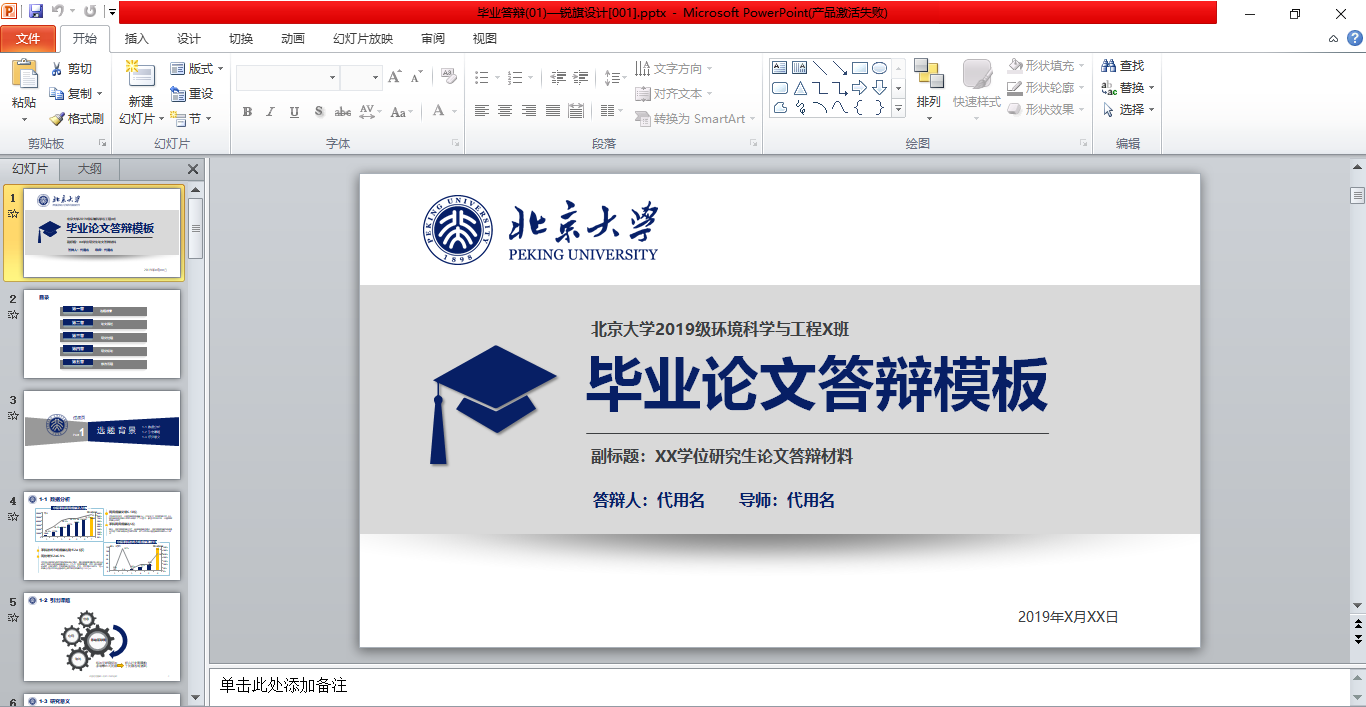
Task: Select slide 2 contents thumbnail
Action: (x=102, y=334)
